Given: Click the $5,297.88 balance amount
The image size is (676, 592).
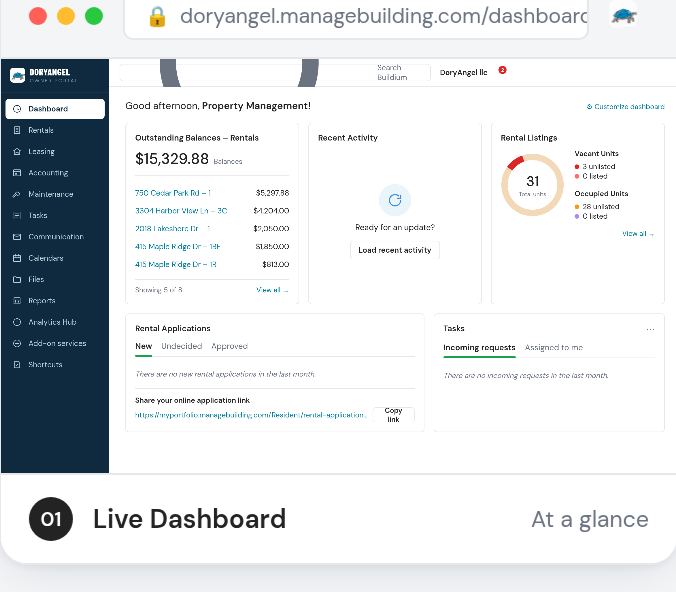Looking at the screenshot, I should click(272, 193).
